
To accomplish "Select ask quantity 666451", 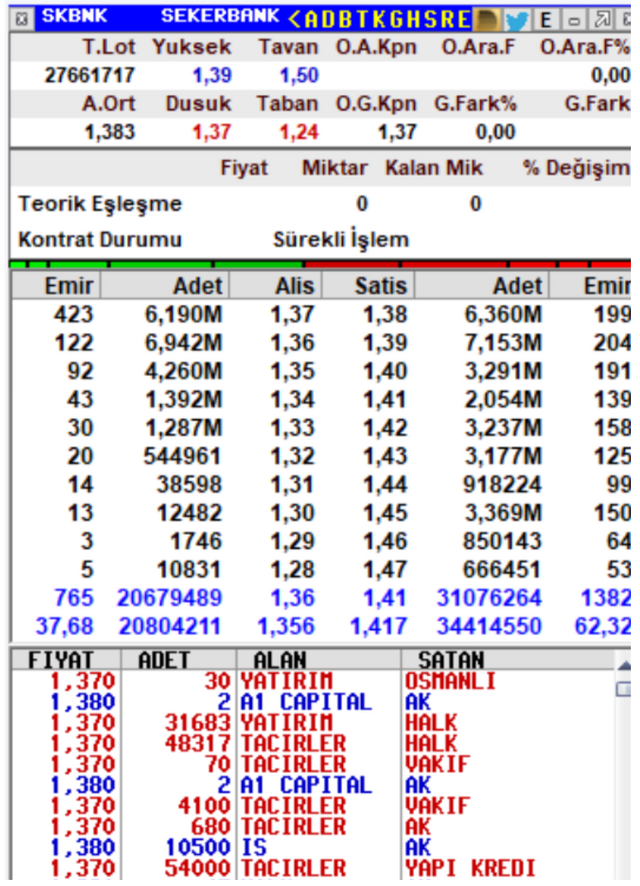I will click(502, 569).
